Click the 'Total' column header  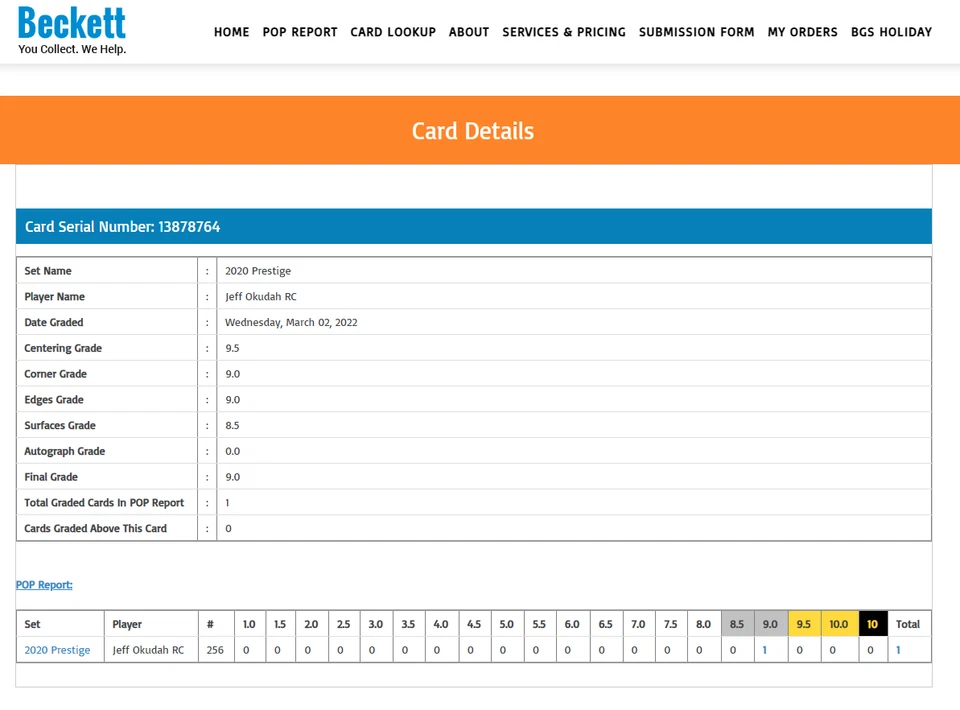coord(908,624)
